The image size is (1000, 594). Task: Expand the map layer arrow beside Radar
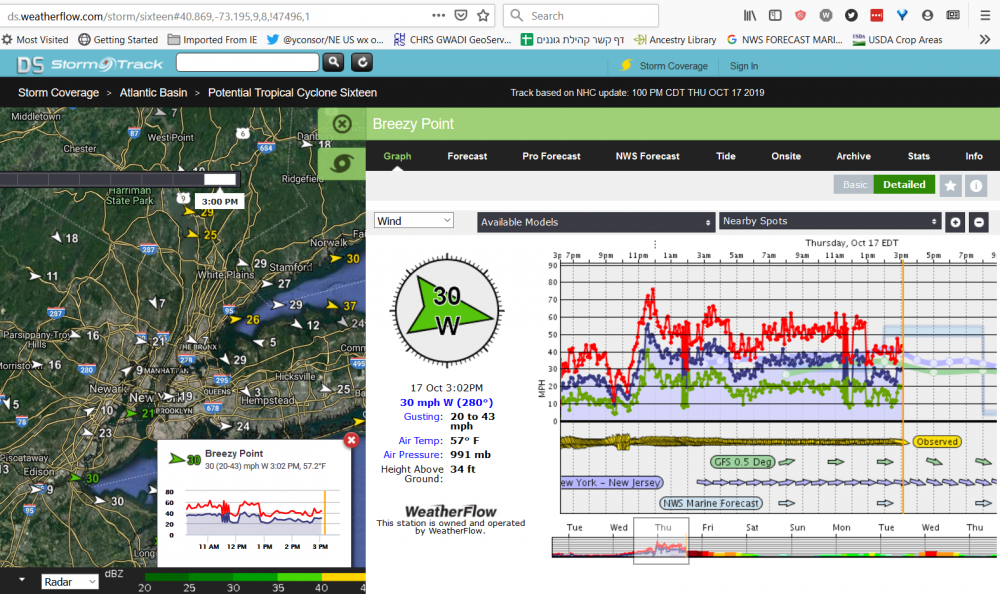22,580
